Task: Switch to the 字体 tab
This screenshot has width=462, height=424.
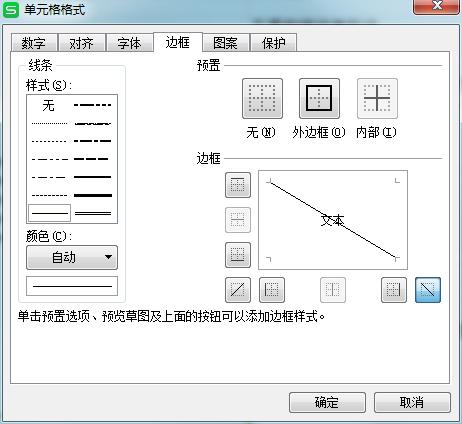Action: pyautogui.click(x=129, y=43)
